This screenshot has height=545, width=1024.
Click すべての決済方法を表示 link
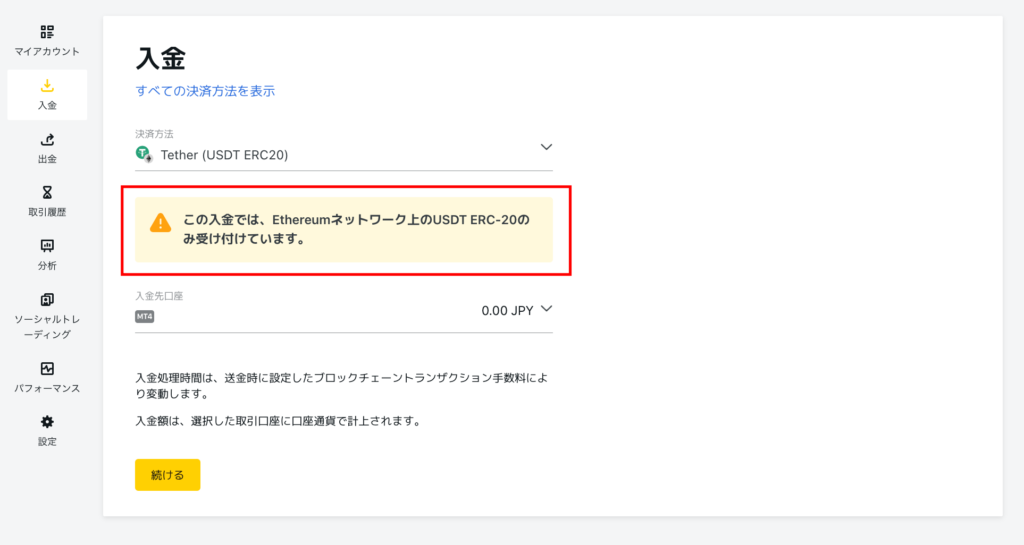tap(205, 91)
